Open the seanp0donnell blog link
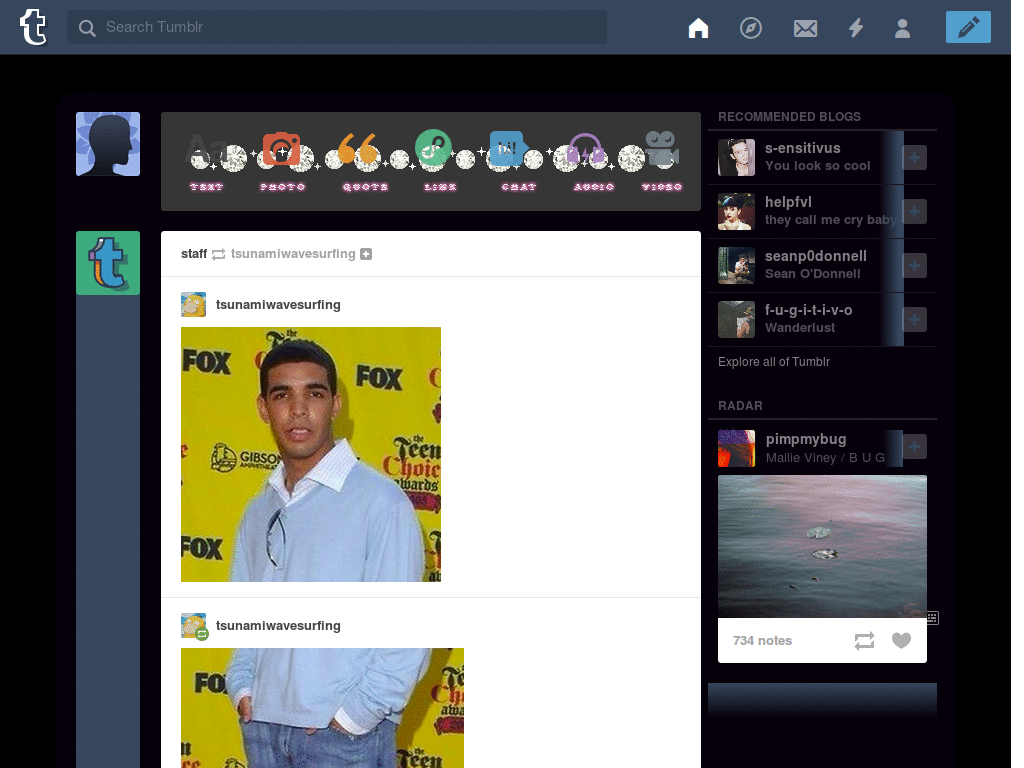Viewport: 1024px width, 768px height. (x=816, y=256)
